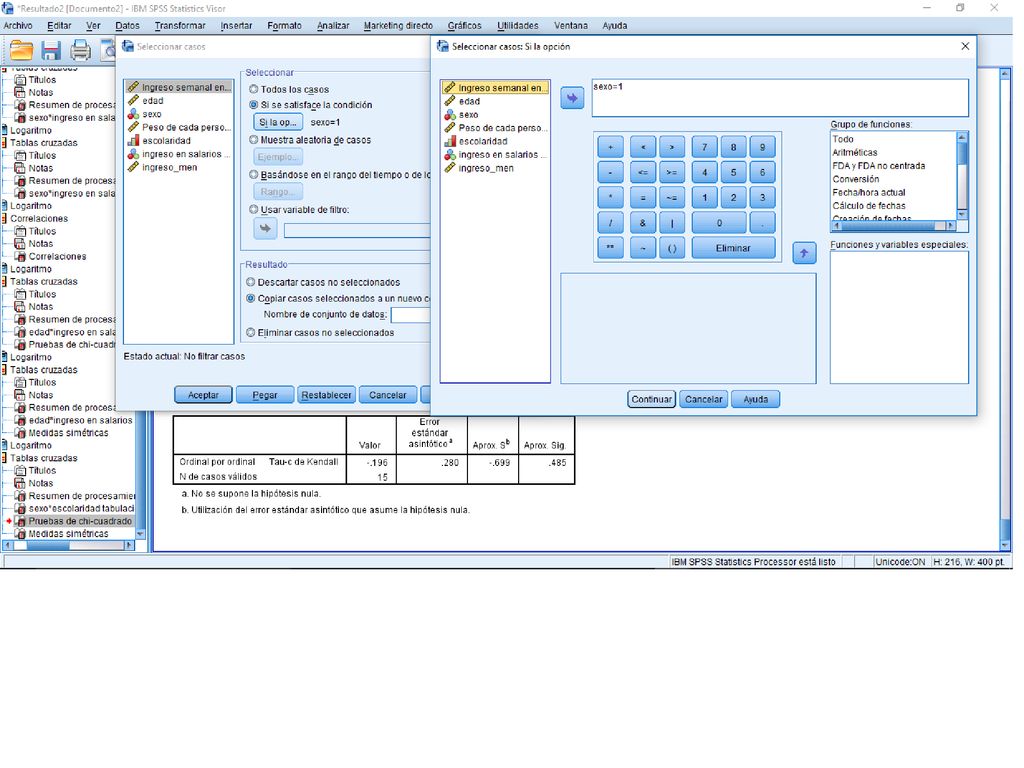Image resolution: width=1024 pixels, height=768 pixels.
Task: Select 'Muestra aleatoria de casos' radio
Action: coord(253,140)
